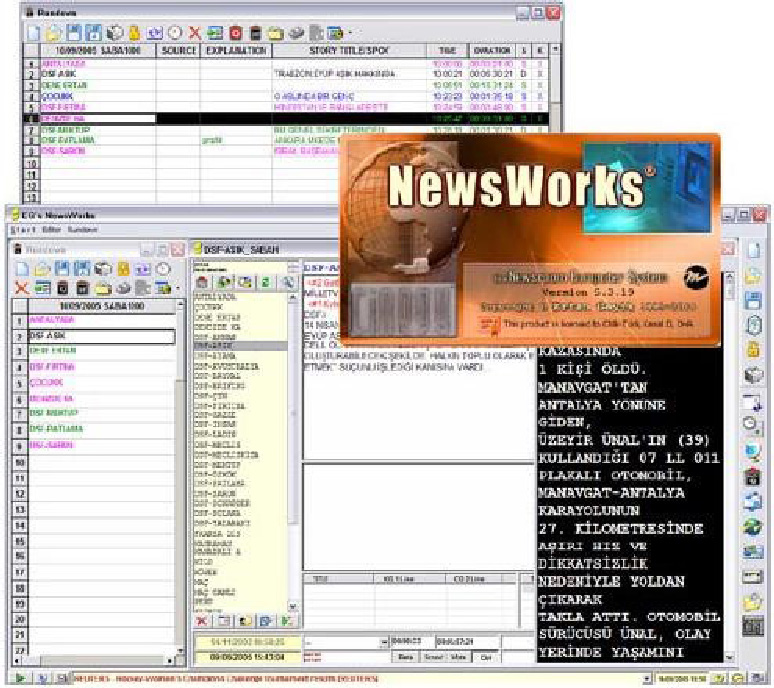Screen dimensions: 774x688
Task: Open the Editor menu
Action: point(51,229)
